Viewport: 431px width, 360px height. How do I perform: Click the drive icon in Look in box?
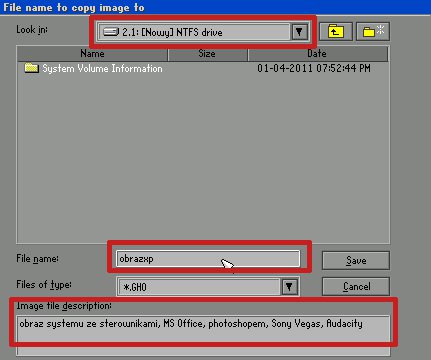(x=111, y=32)
